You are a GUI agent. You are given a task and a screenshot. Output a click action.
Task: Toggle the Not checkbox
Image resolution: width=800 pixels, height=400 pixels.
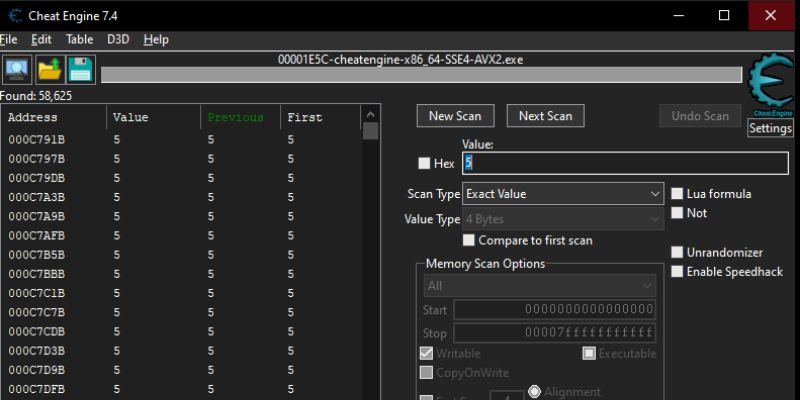coord(677,213)
